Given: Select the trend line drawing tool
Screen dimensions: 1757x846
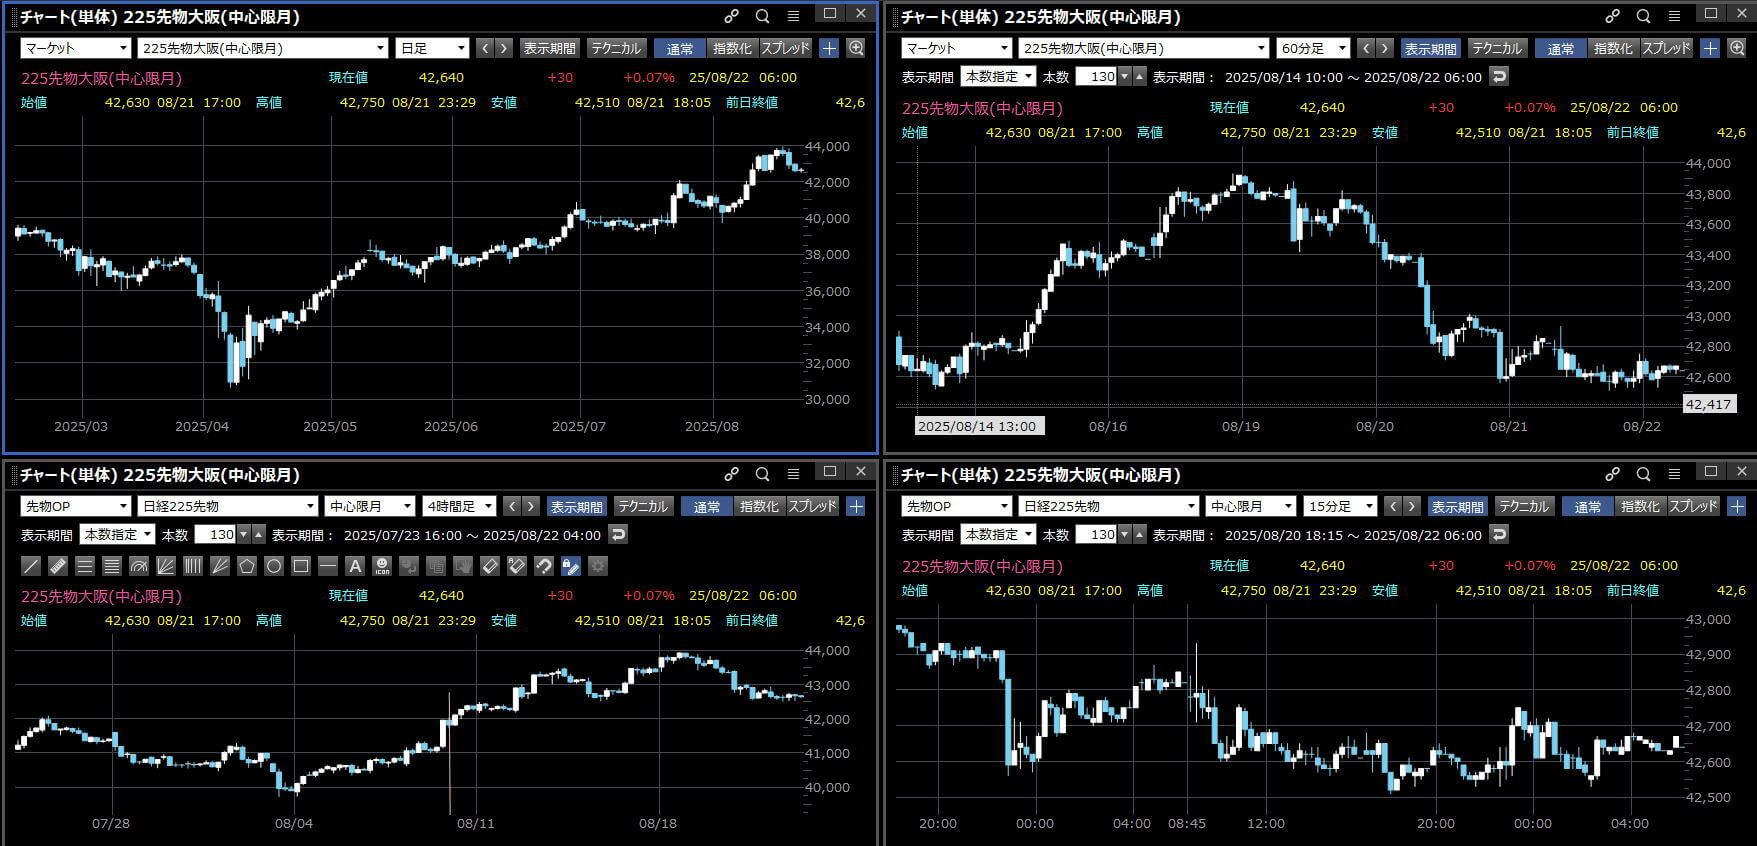Looking at the screenshot, I should click(31, 566).
